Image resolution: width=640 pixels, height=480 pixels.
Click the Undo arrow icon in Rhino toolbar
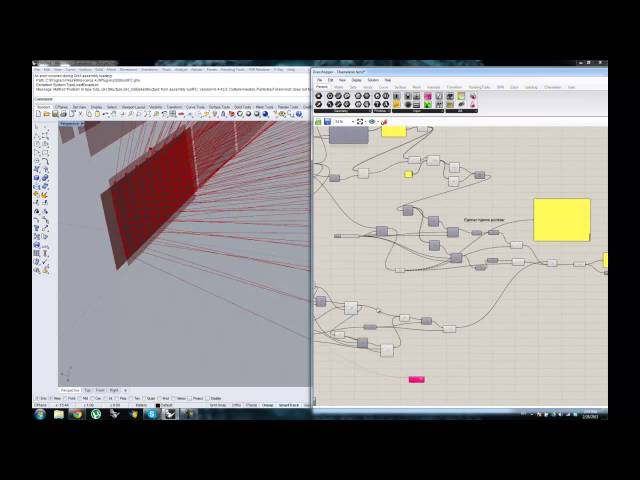[105, 114]
